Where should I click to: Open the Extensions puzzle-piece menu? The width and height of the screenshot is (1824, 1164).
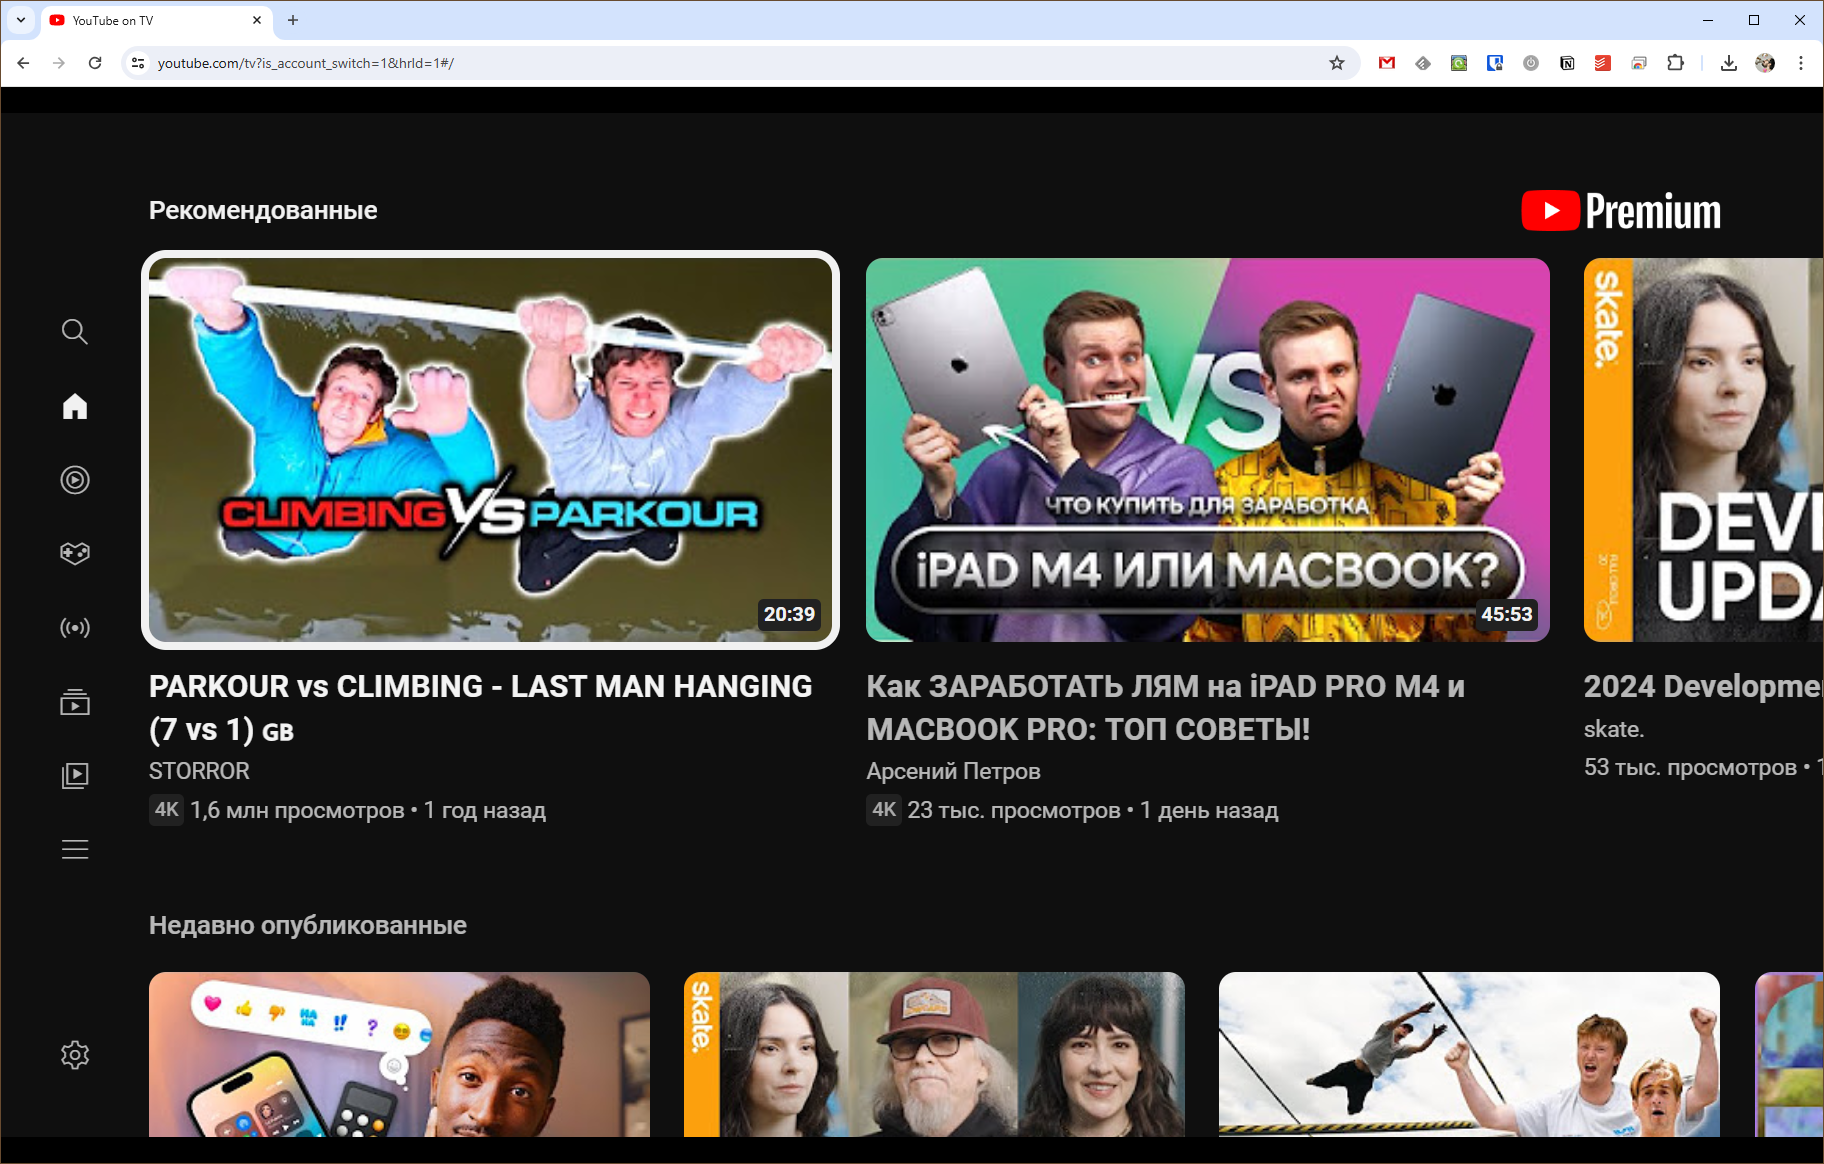pos(1675,63)
